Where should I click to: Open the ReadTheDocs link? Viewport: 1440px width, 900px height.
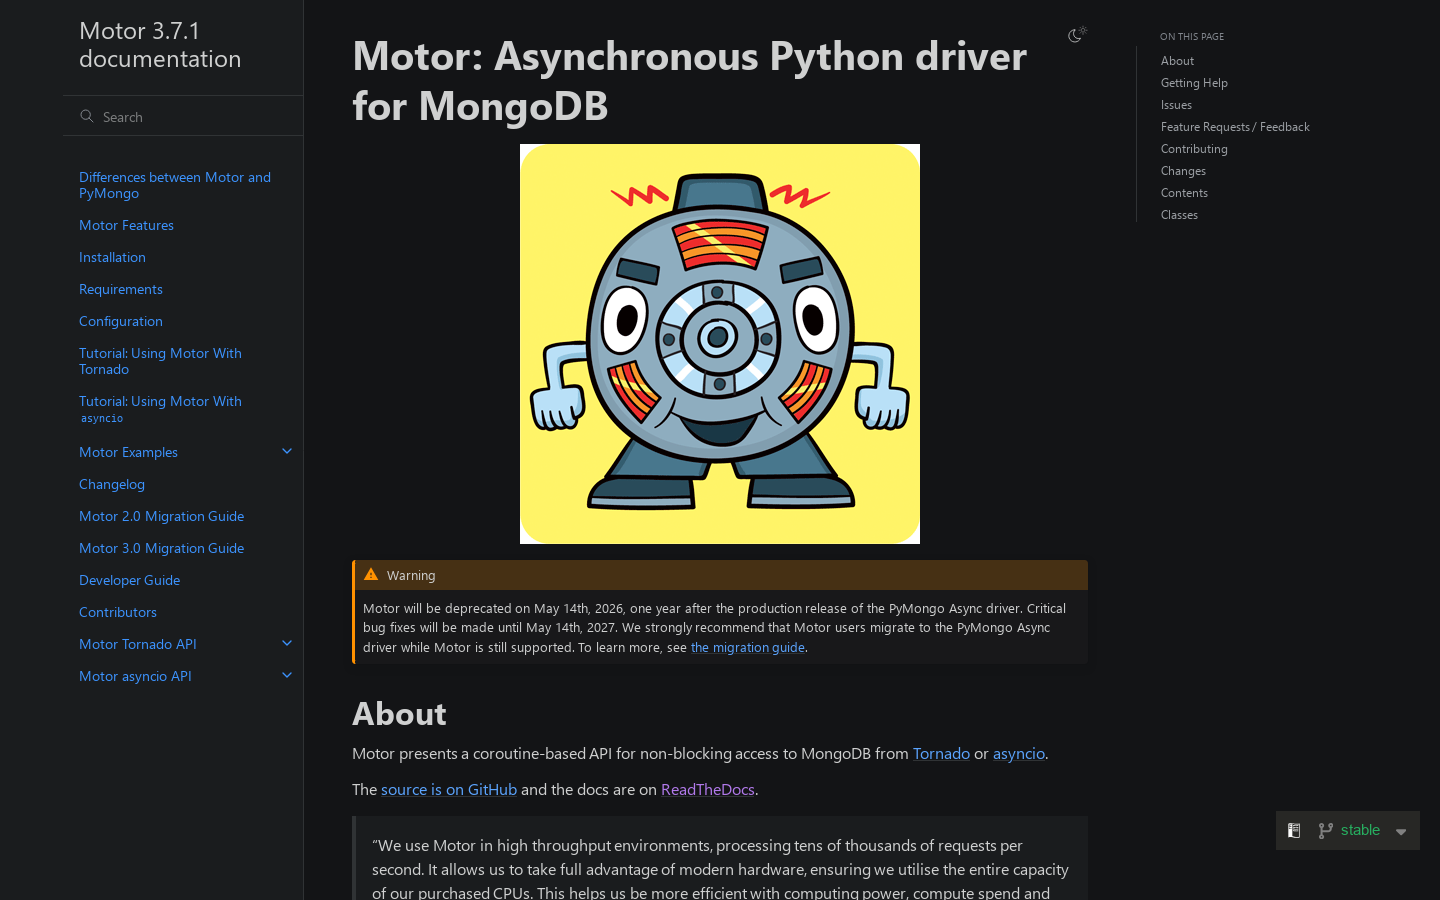[x=708, y=789]
